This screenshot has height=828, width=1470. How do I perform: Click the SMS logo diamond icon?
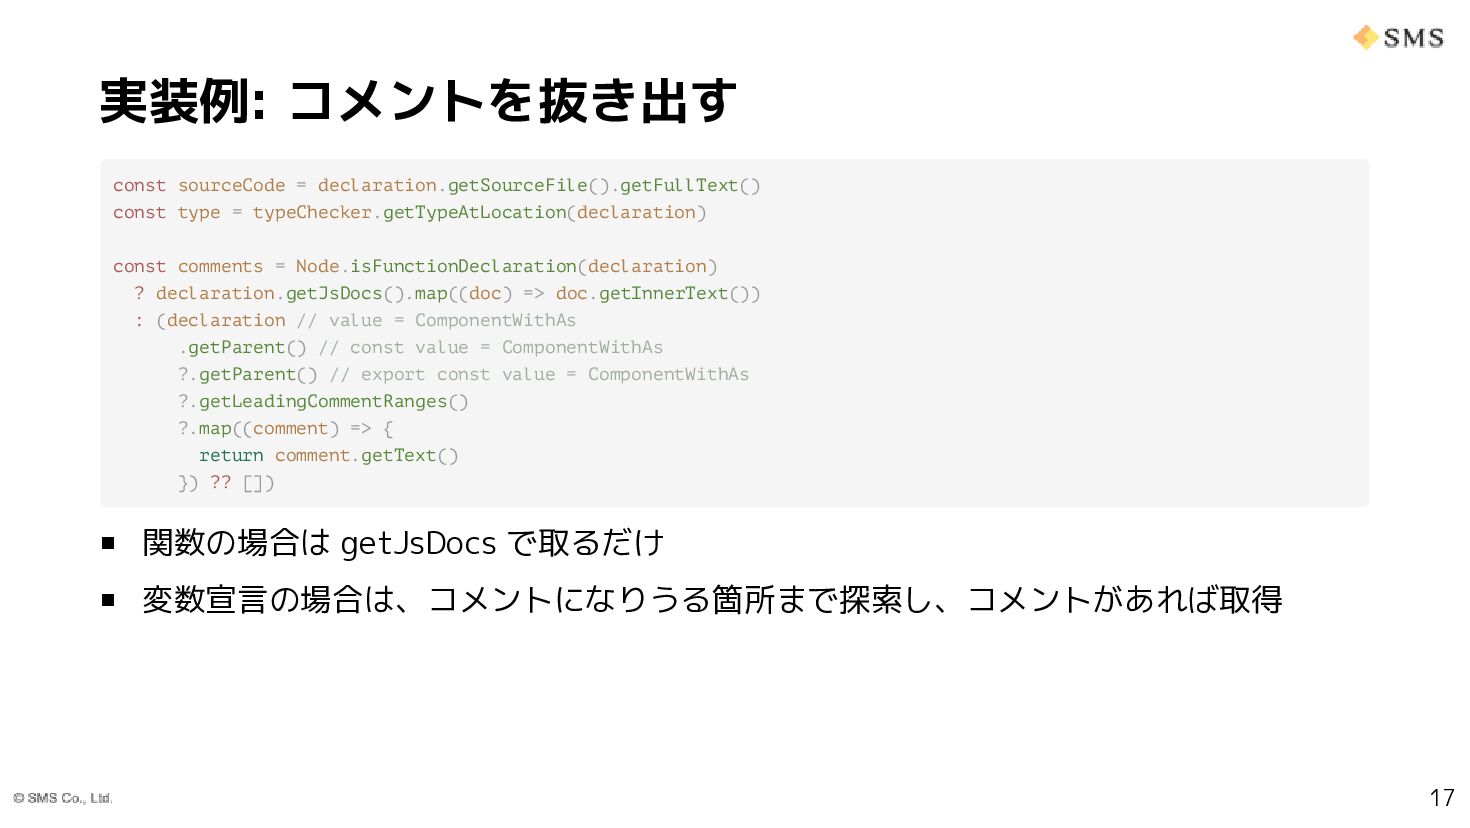point(1365,38)
